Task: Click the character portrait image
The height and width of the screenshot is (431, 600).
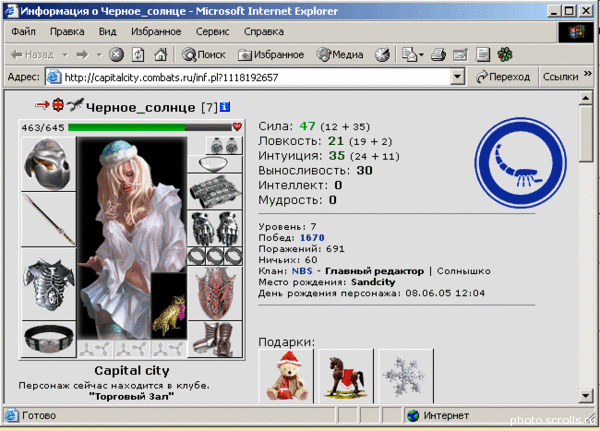Action: (132, 238)
